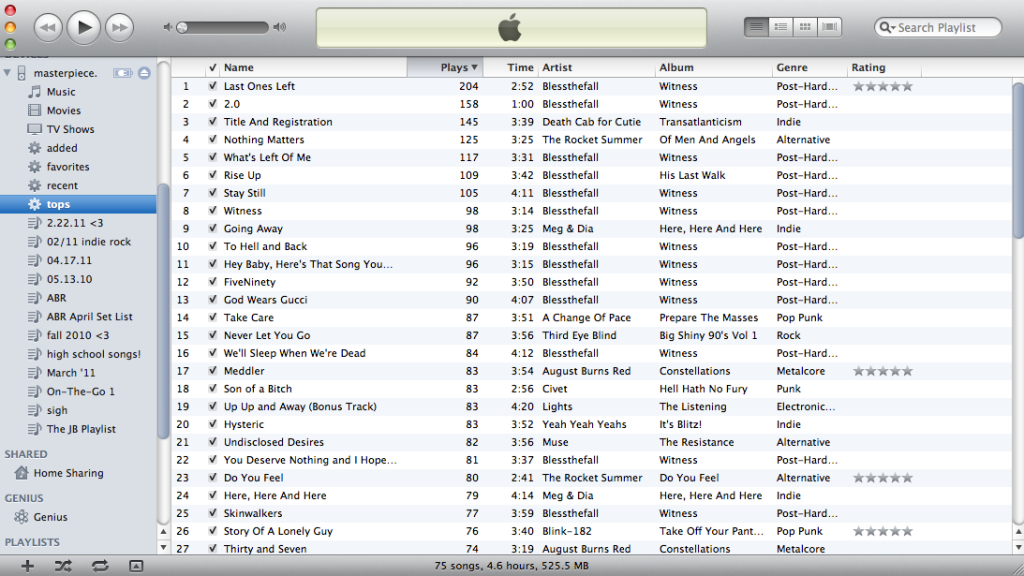Viewport: 1024px width, 576px height.
Task: Click the Next track fast-forward button
Action: (x=119, y=27)
